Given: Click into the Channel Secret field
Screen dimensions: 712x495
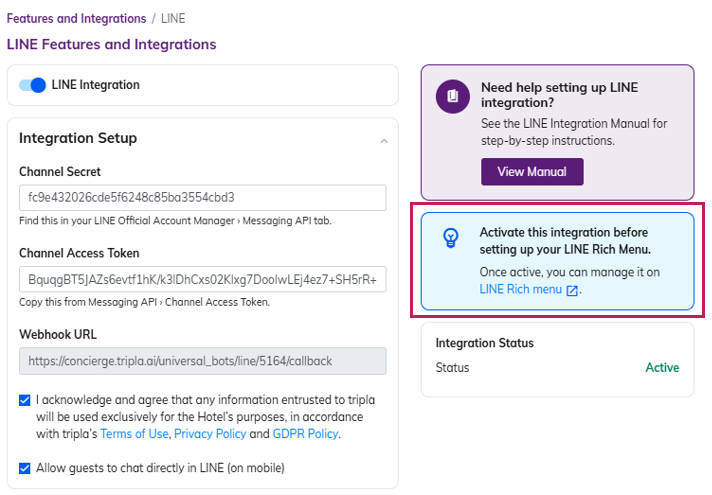Looking at the screenshot, I should point(202,197).
